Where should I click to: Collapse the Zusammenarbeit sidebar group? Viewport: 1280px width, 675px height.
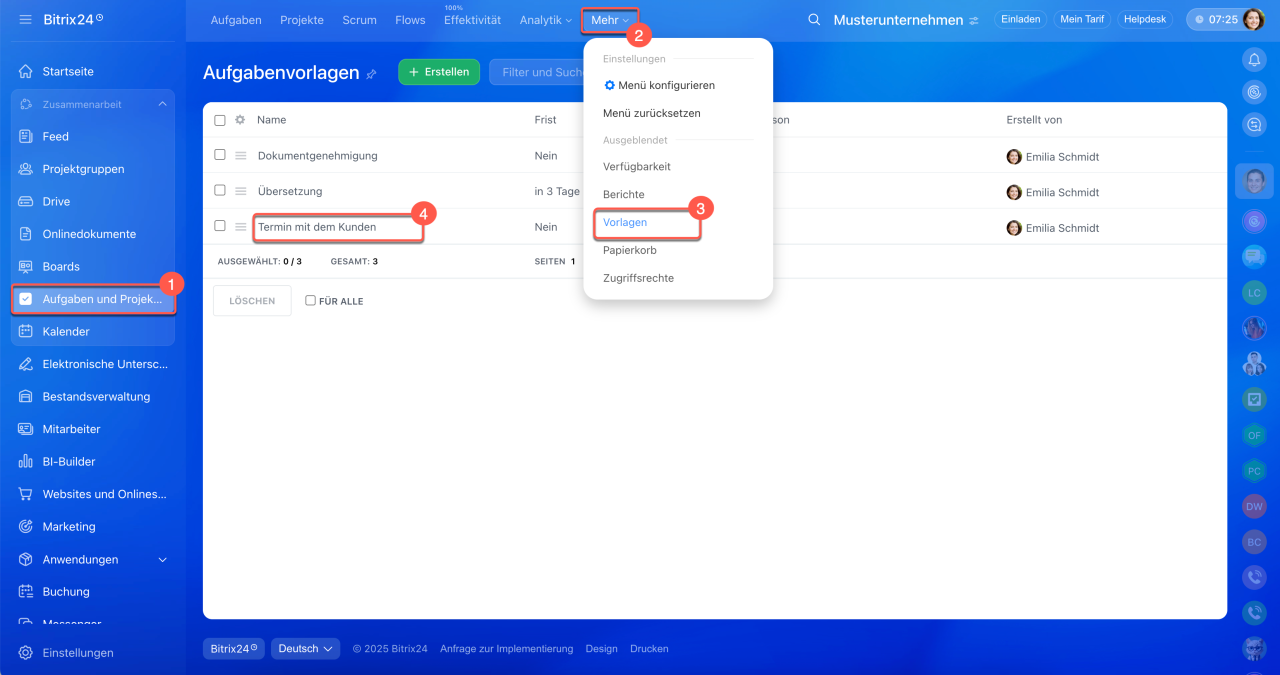162,104
